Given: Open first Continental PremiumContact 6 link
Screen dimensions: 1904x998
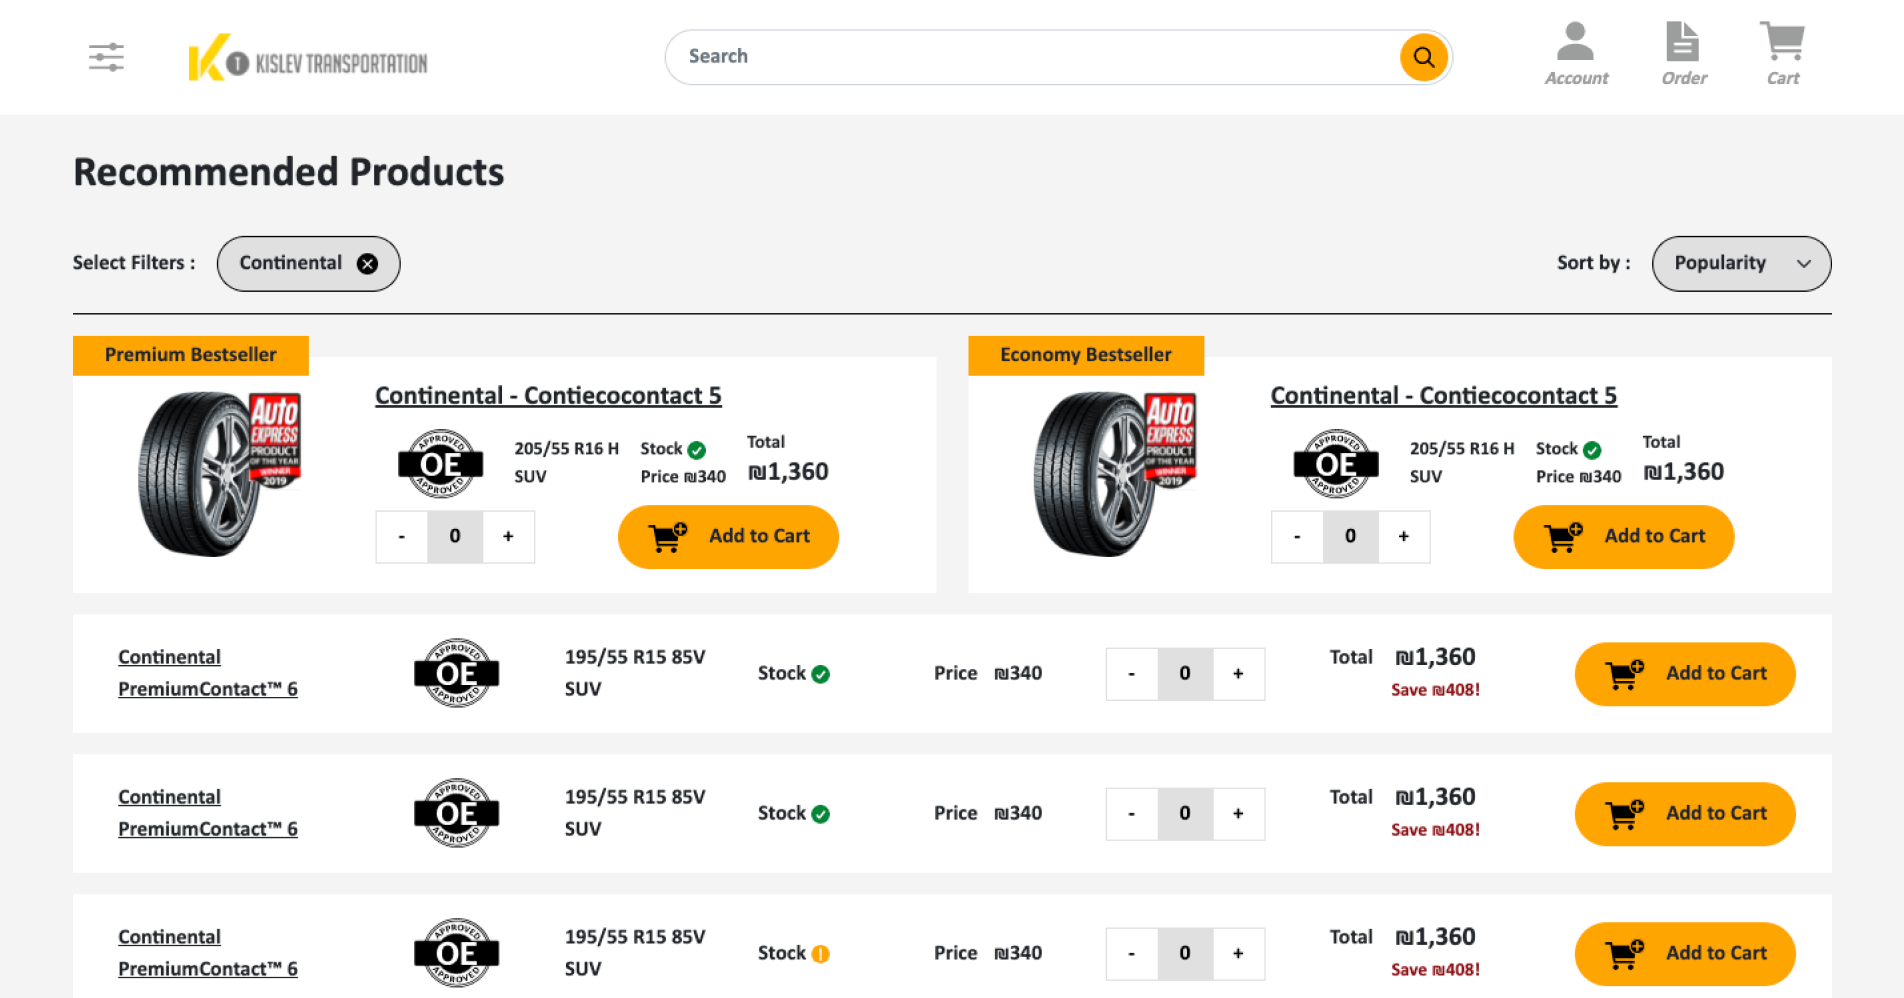Looking at the screenshot, I should click(207, 673).
